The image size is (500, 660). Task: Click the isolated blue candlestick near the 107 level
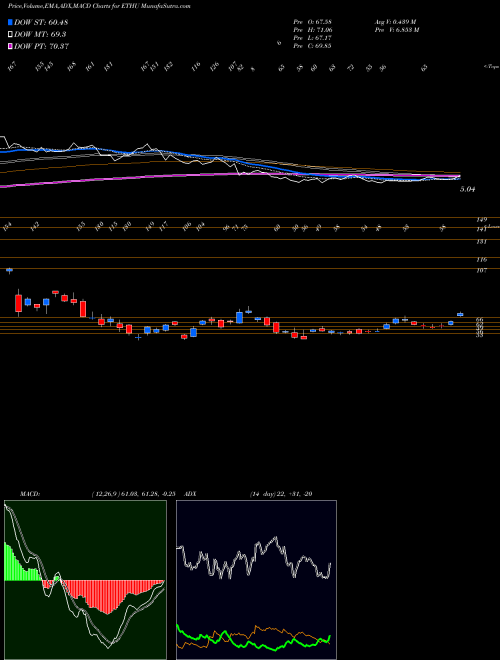click(9, 270)
